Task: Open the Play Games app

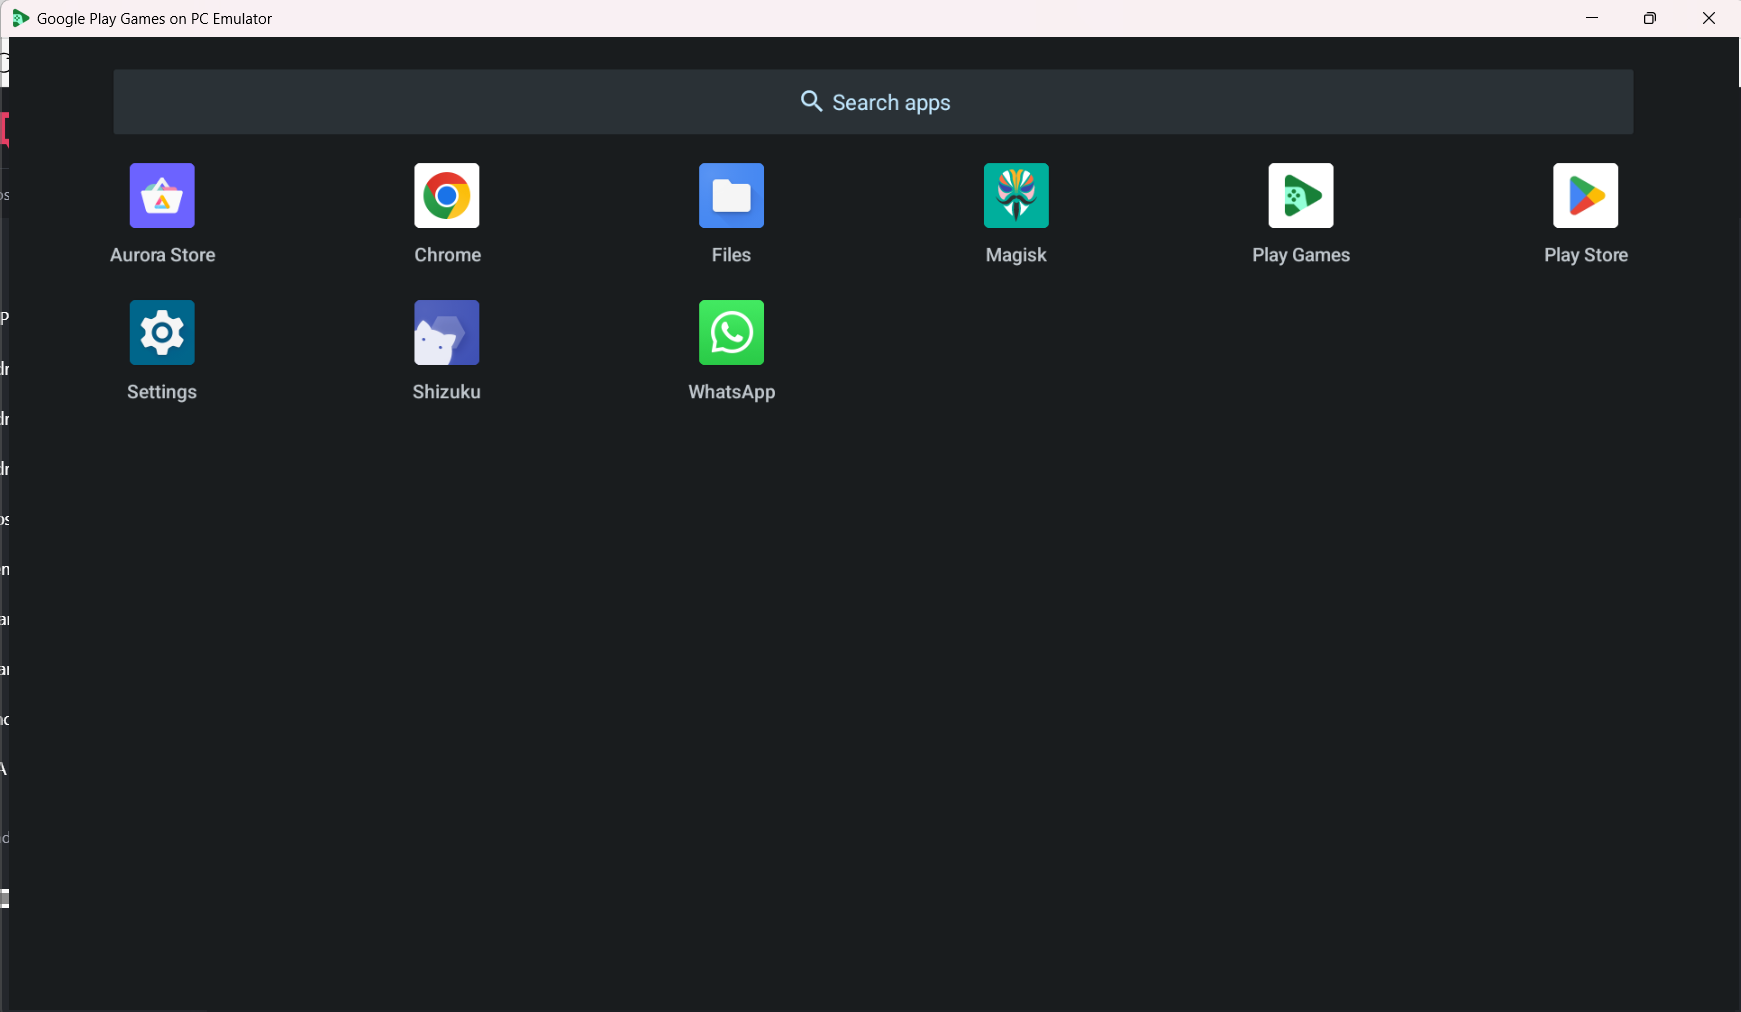Action: pyautogui.click(x=1301, y=196)
